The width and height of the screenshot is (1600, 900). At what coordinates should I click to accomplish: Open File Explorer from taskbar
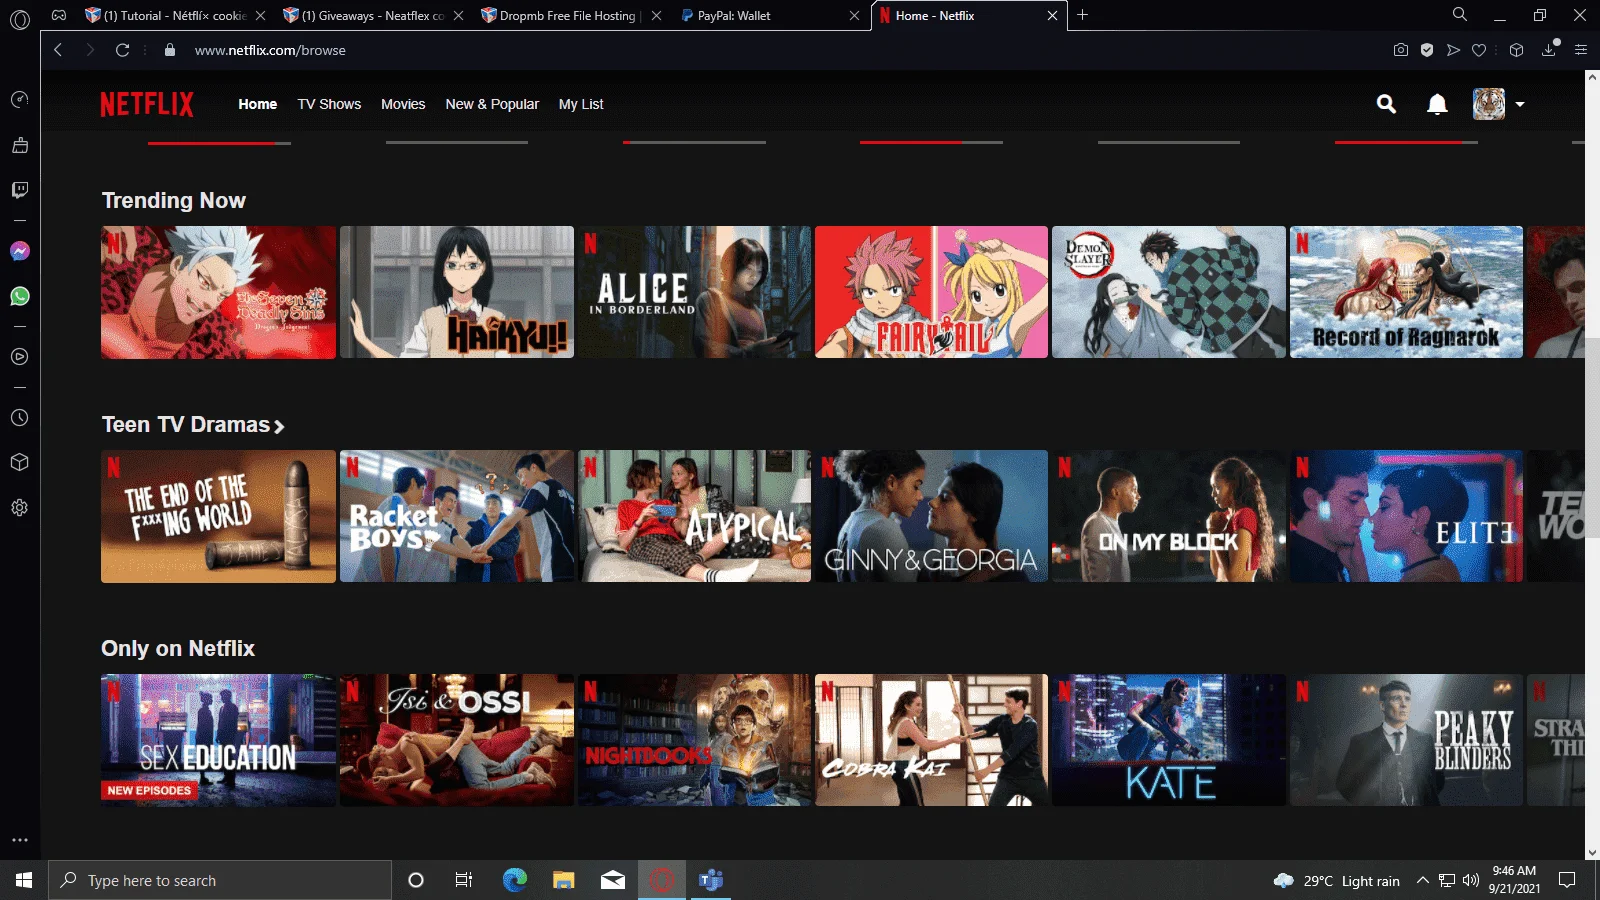click(564, 880)
